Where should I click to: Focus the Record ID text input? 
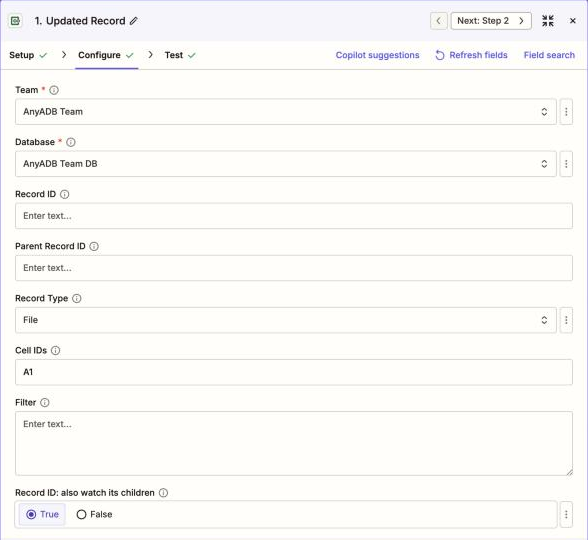[x=294, y=216]
